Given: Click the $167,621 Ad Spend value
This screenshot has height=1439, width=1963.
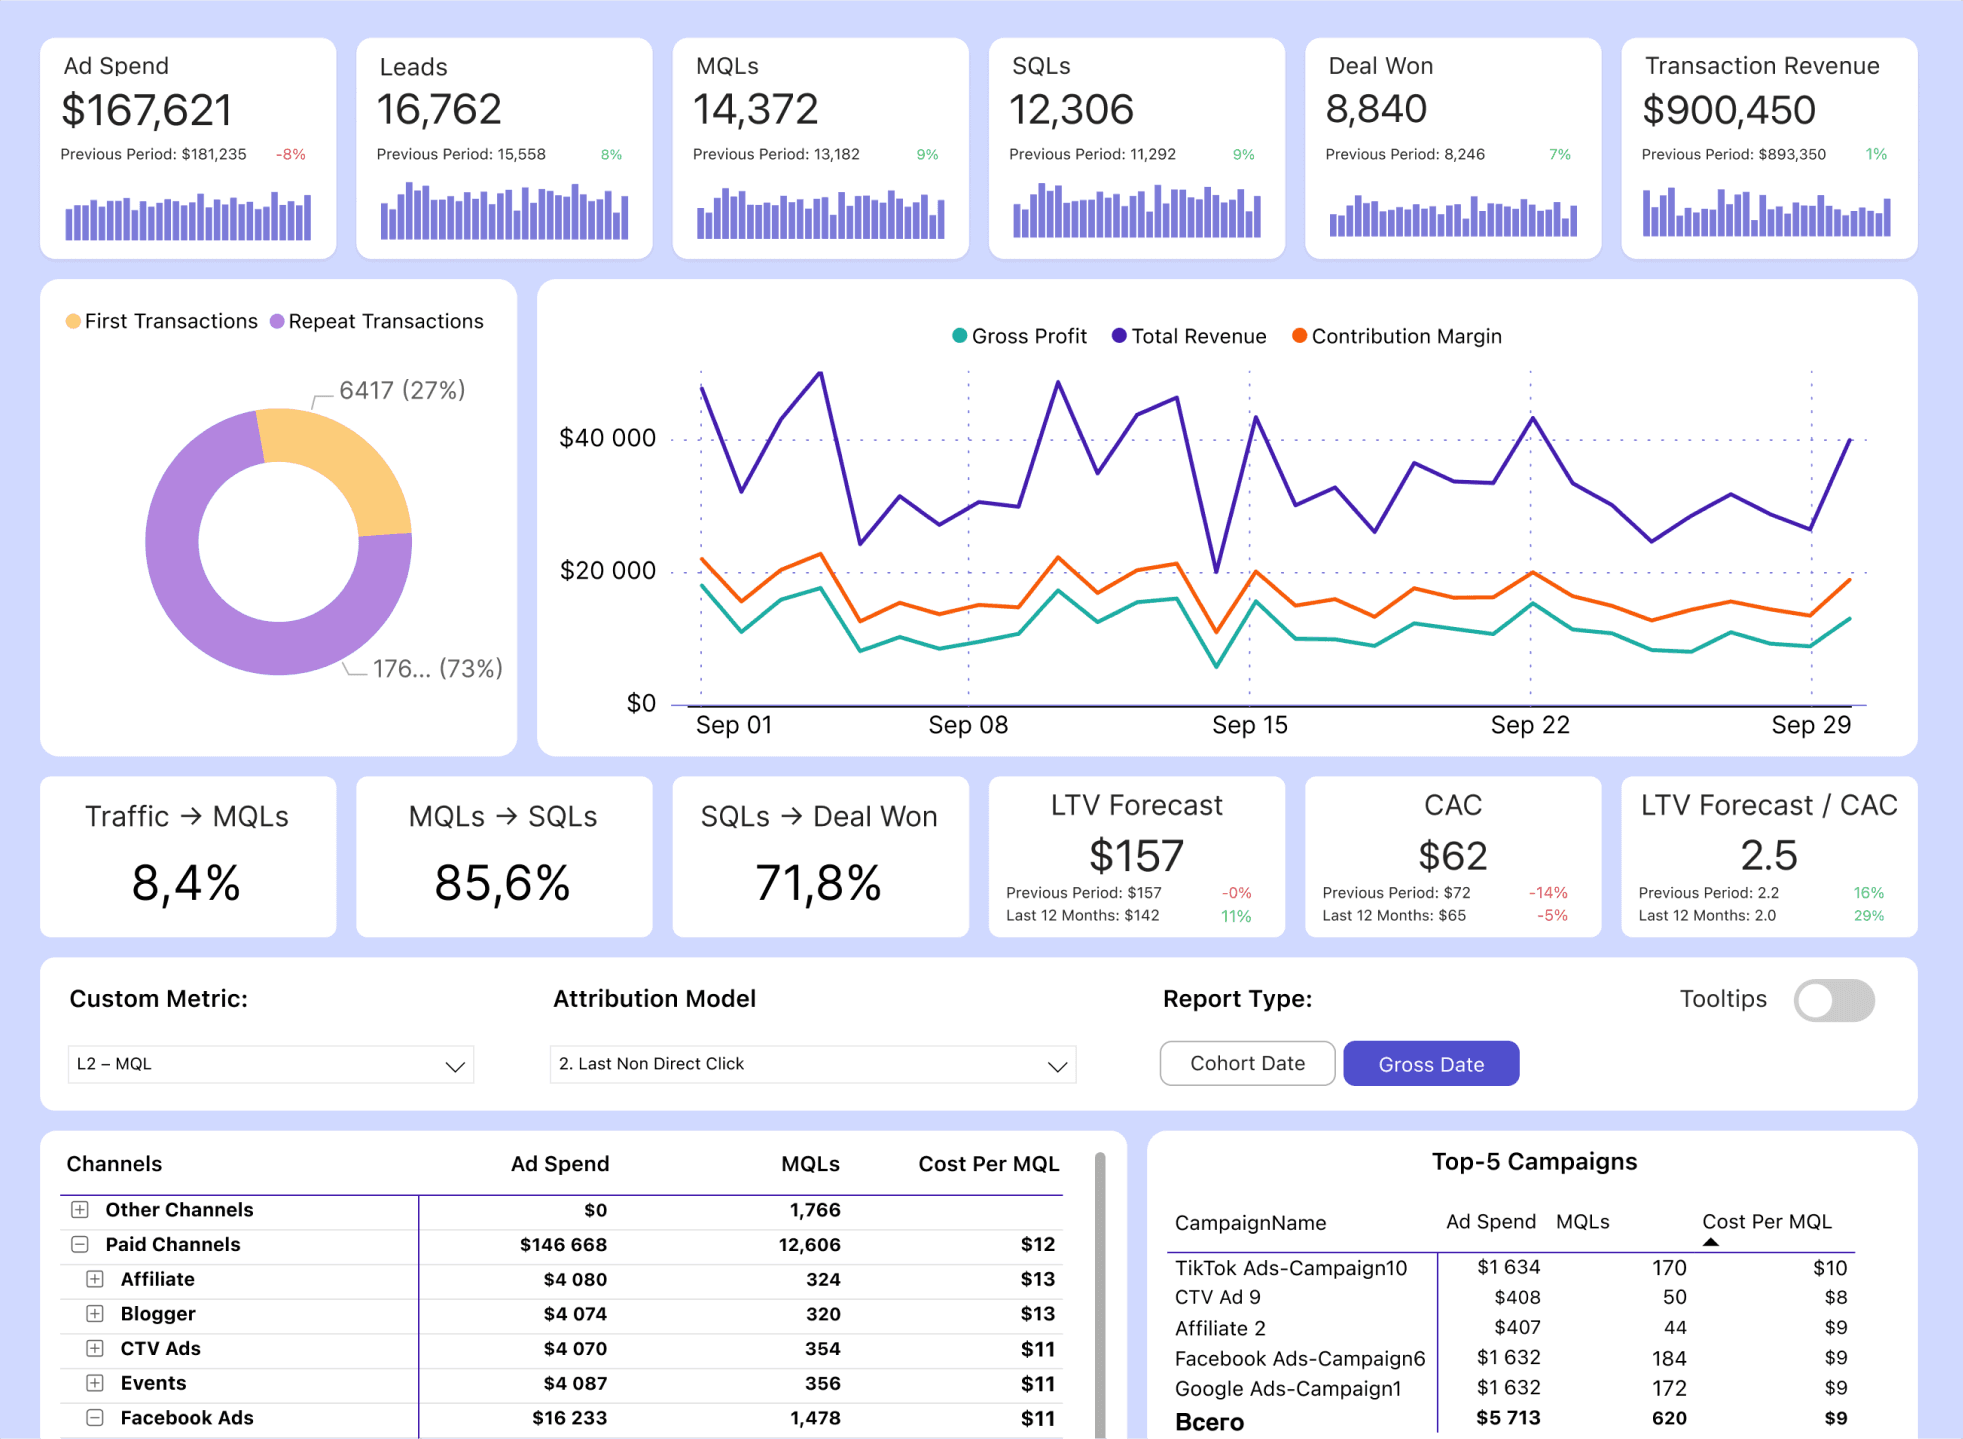Looking at the screenshot, I should tap(146, 110).
